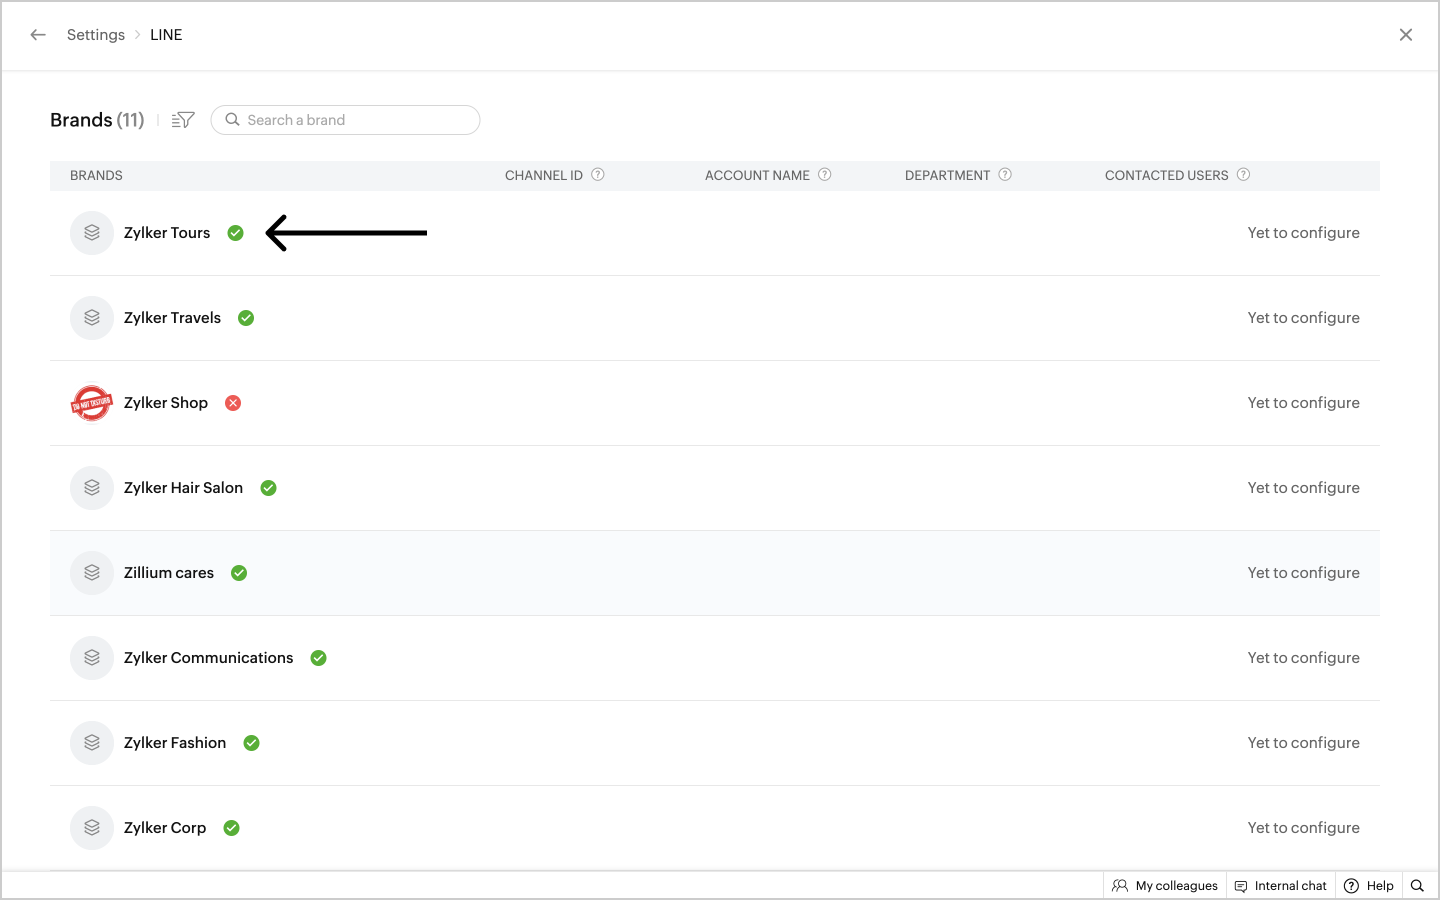Image resolution: width=1440 pixels, height=900 pixels.
Task: Click the Zylker Travels brand logo icon
Action: tap(92, 318)
